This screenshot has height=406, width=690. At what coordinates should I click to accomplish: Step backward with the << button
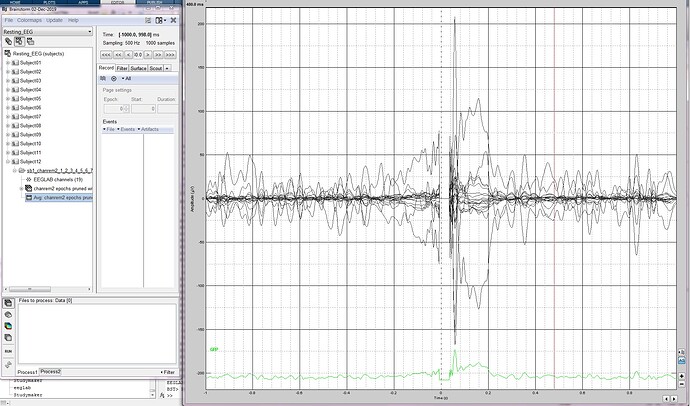coord(118,55)
